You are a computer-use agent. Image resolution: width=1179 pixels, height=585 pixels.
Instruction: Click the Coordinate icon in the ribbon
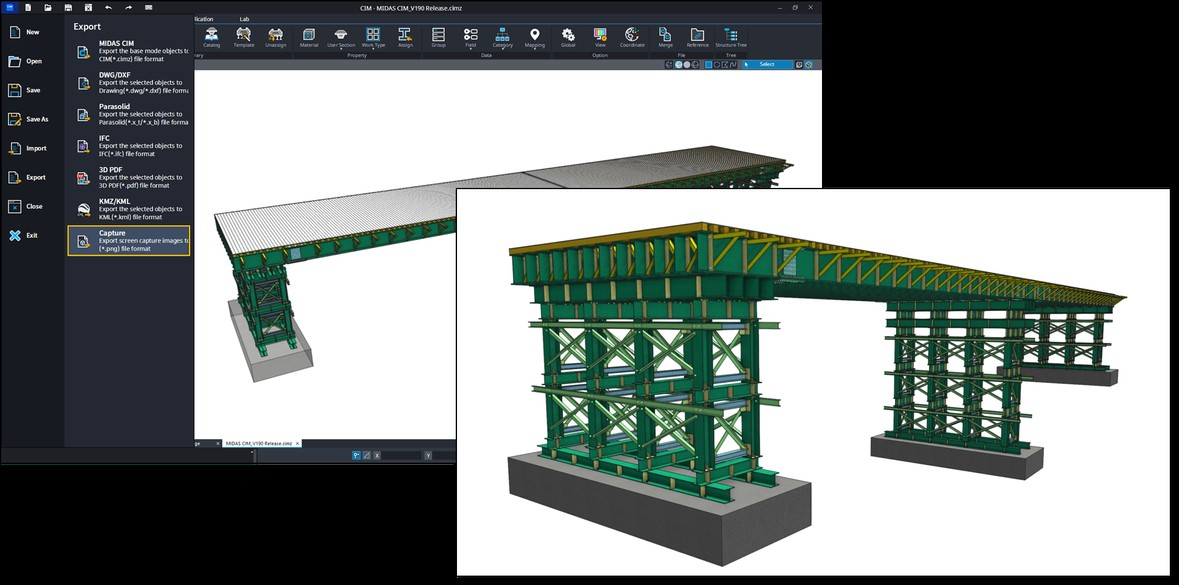pyautogui.click(x=633, y=38)
